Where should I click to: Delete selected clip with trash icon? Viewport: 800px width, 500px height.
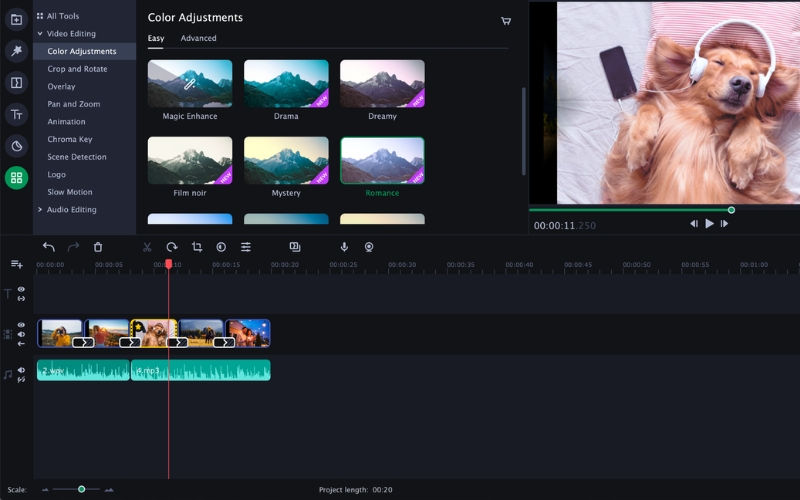pyautogui.click(x=98, y=247)
